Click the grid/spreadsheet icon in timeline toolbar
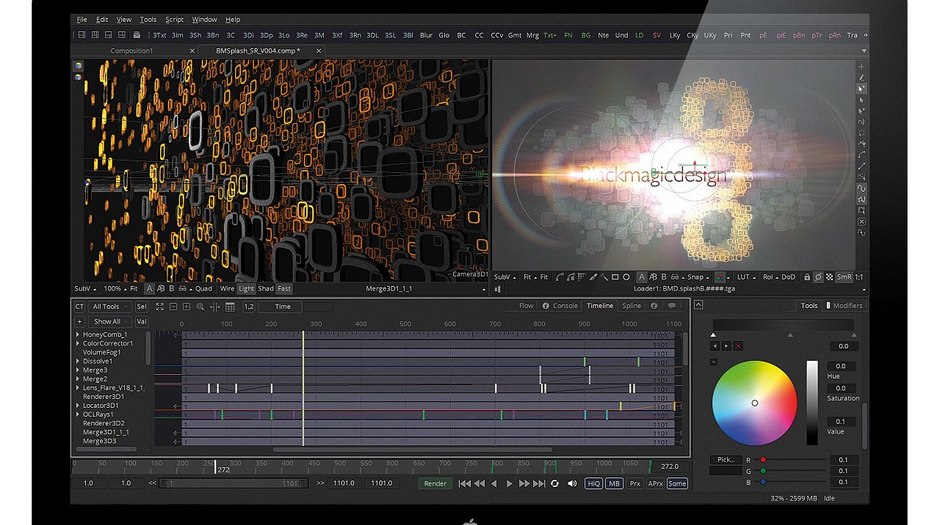This screenshot has width=940, height=525. click(x=230, y=307)
